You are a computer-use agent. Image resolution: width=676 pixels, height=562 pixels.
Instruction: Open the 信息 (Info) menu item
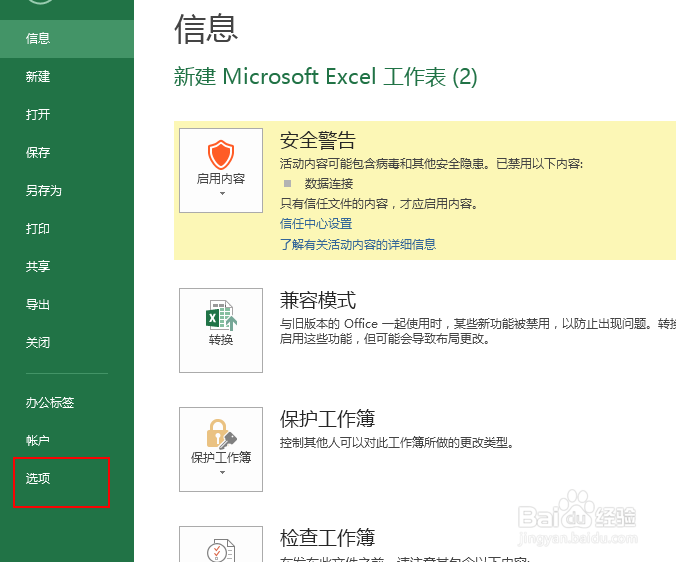[x=67, y=39]
